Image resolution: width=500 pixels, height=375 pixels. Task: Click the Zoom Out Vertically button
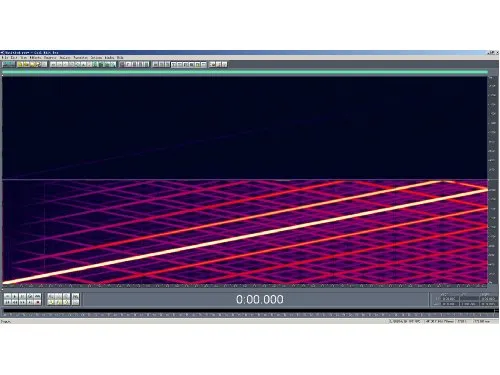(76, 302)
